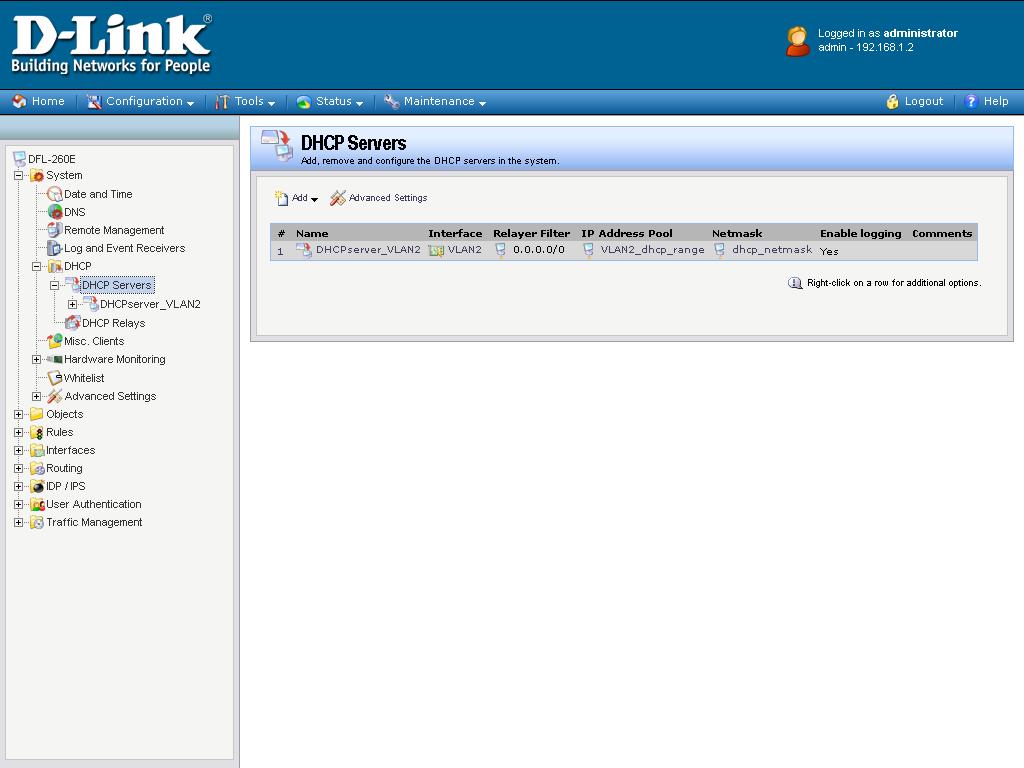Screen dimensions: 1024x768
Task: Click the DHCP Relays icon
Action: 73,323
